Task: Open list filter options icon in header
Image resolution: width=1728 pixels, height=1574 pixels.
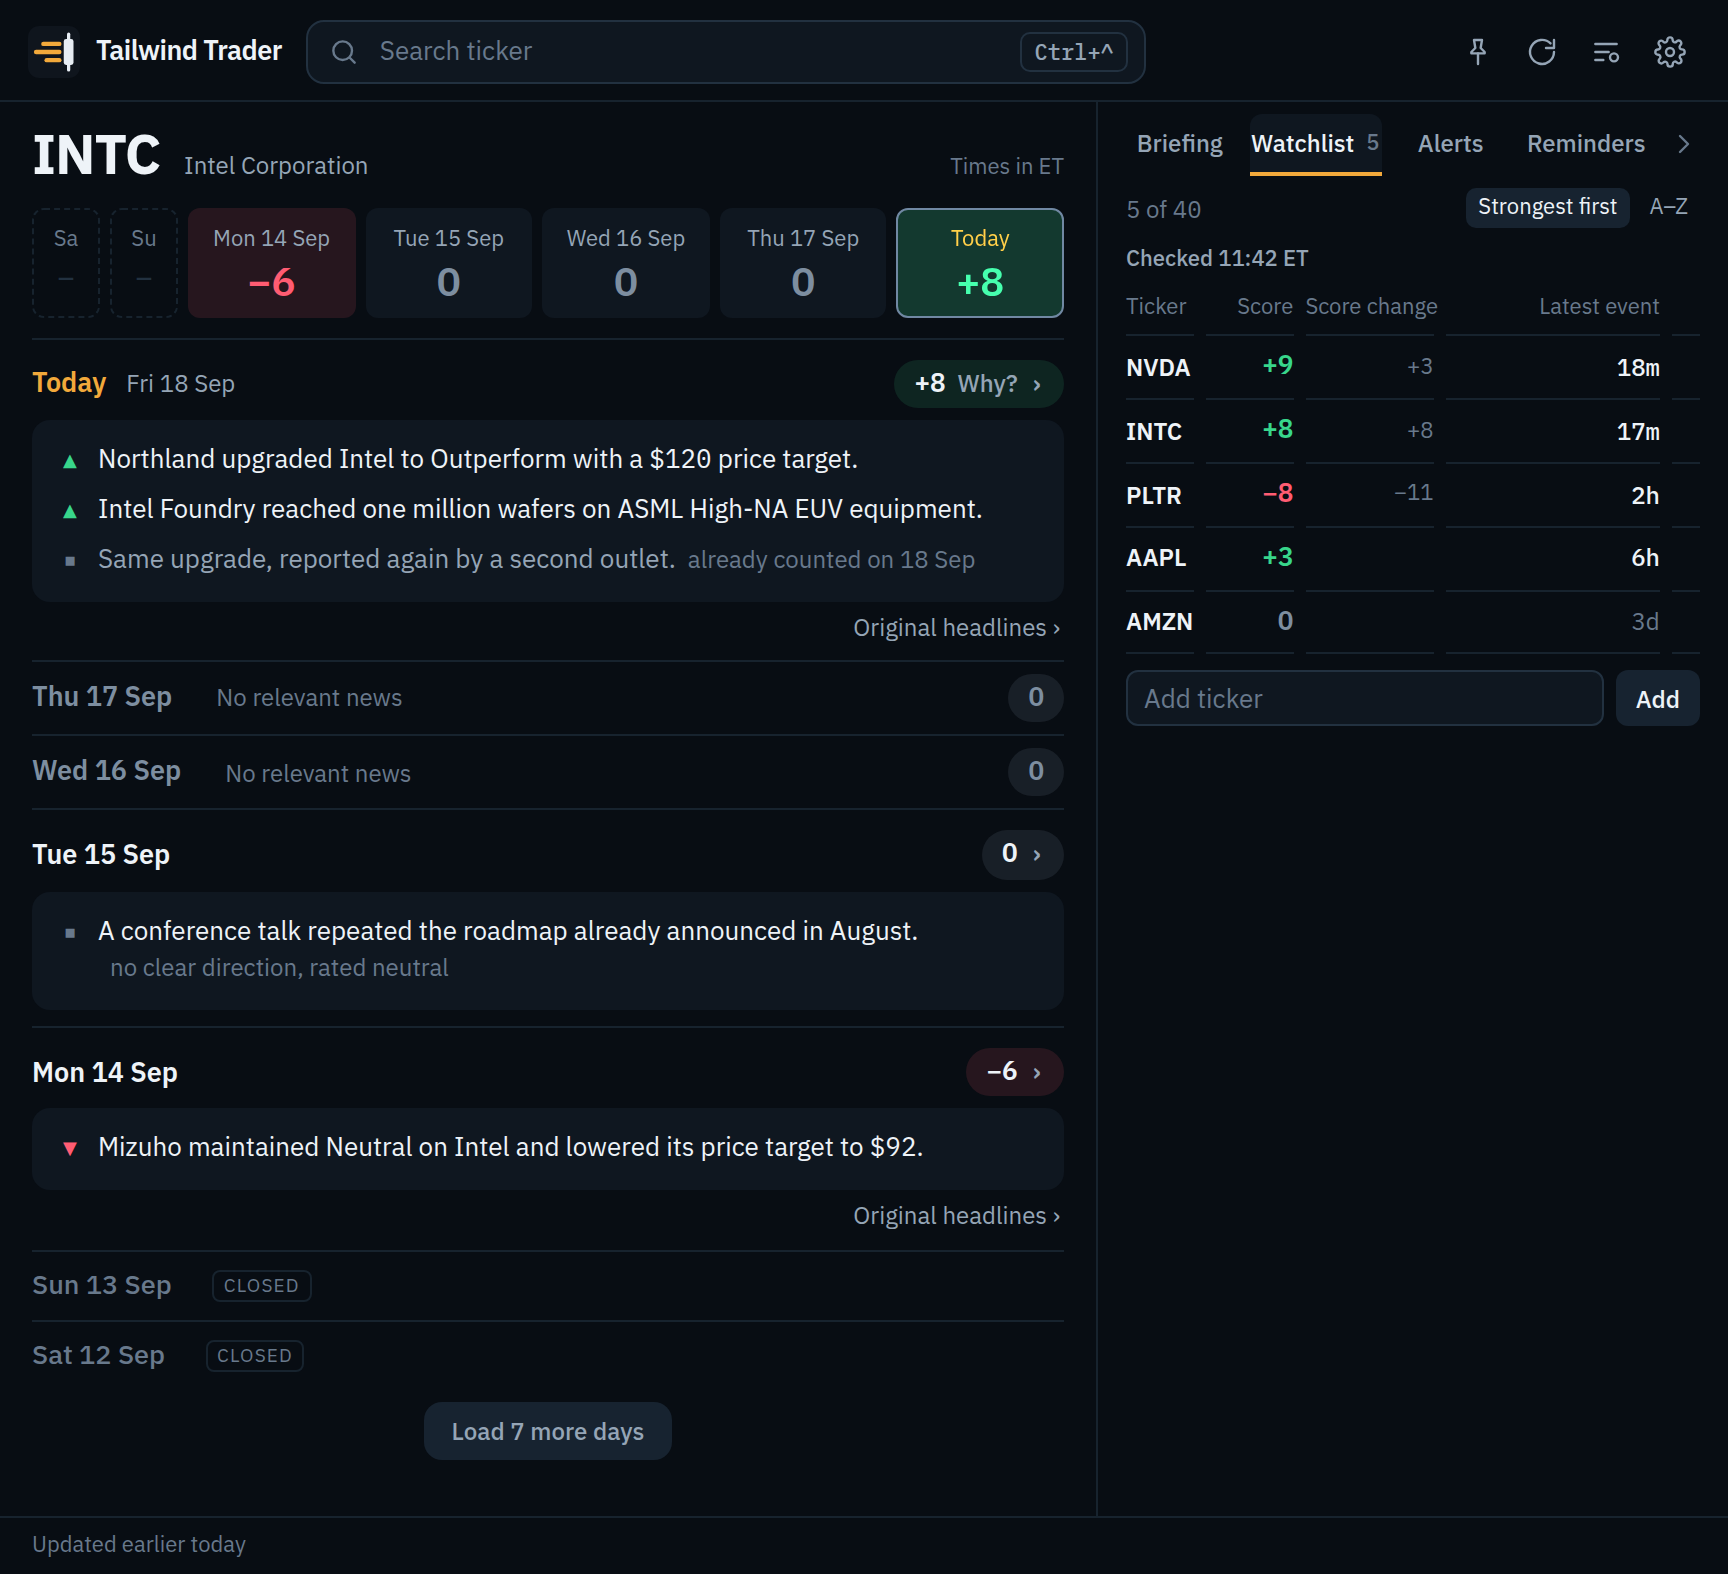Action: (1606, 52)
